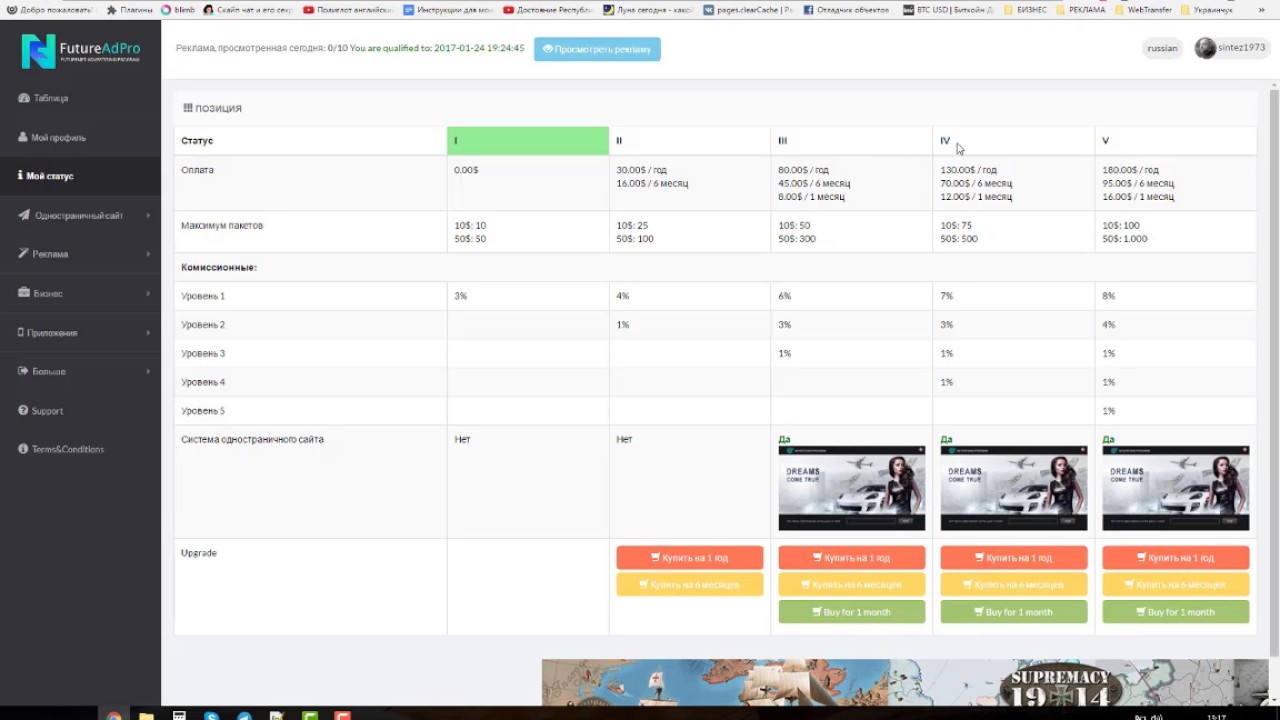Open Telegram from the taskbar
The image size is (1280, 720).
tap(244, 716)
